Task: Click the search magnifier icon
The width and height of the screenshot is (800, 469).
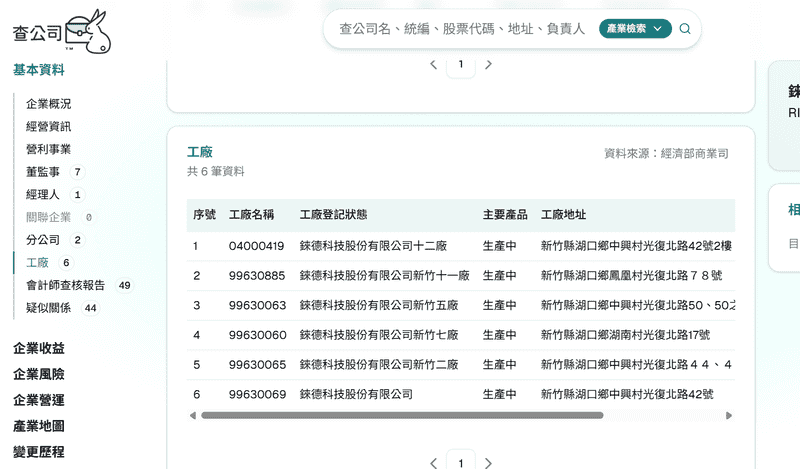Action: pyautogui.click(x=685, y=29)
